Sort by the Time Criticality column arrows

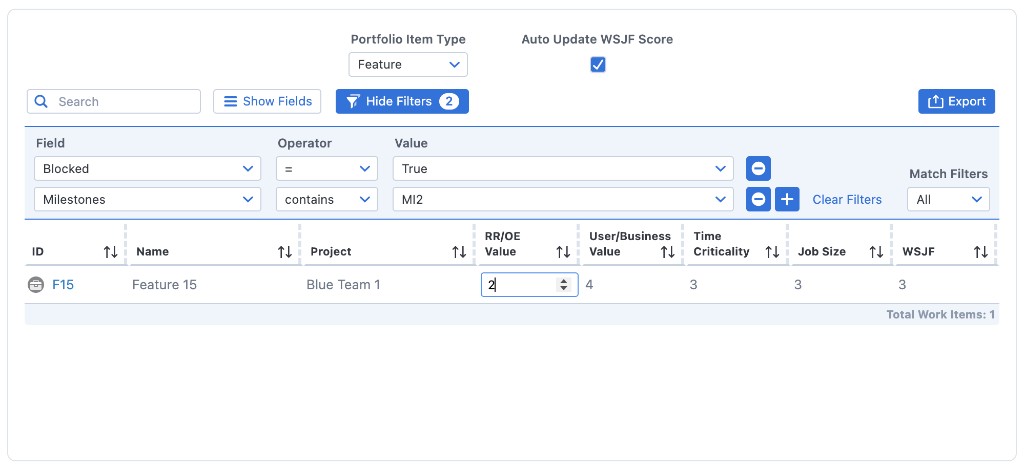click(x=772, y=252)
